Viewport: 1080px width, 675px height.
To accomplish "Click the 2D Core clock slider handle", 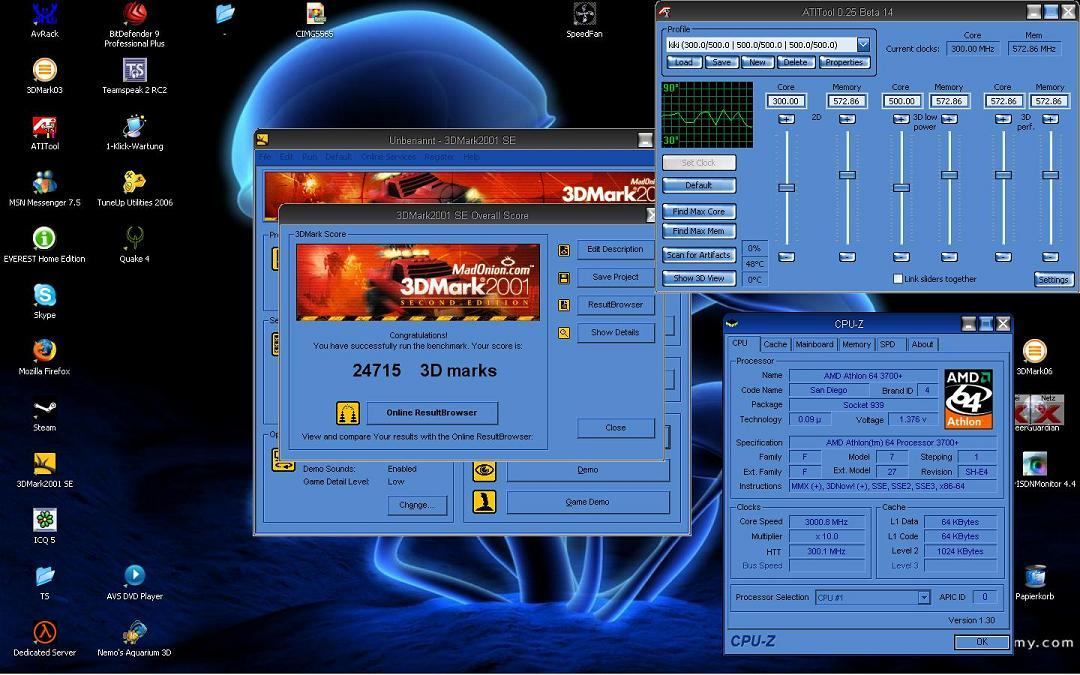I will (786, 187).
